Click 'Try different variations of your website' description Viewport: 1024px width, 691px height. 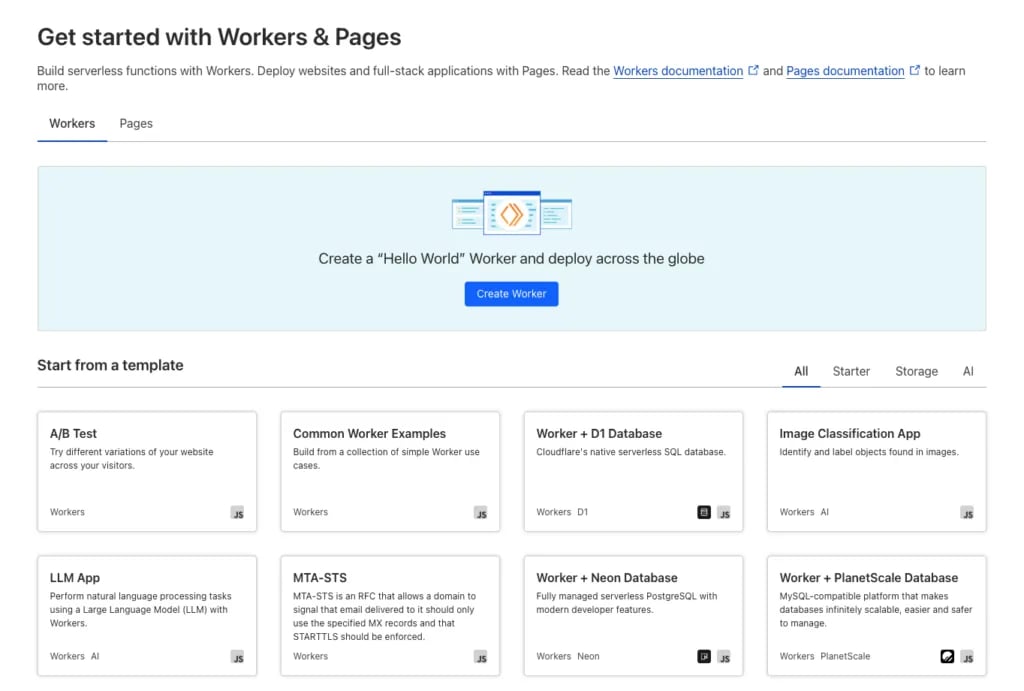[x=131, y=458]
